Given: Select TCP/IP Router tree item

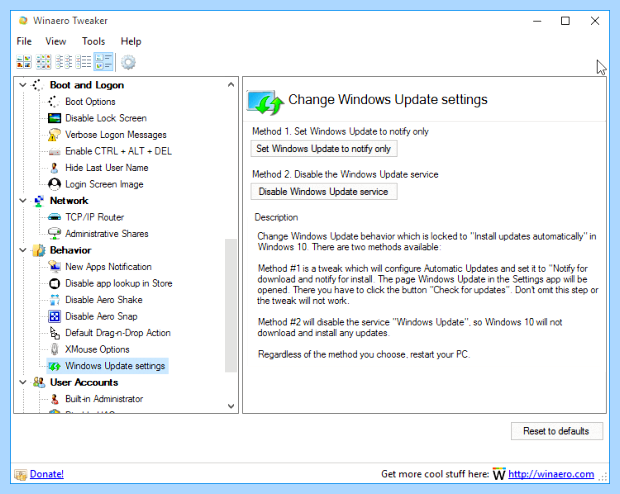Looking at the screenshot, I should pos(95,217).
